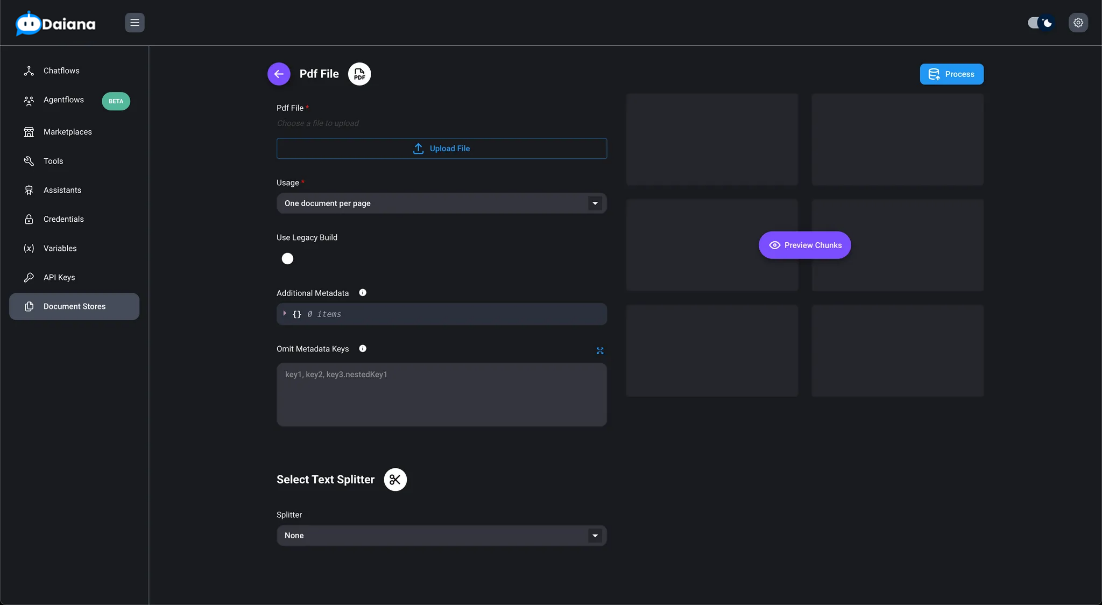Click the purple back arrow icon
1102x605 pixels.
tap(279, 74)
